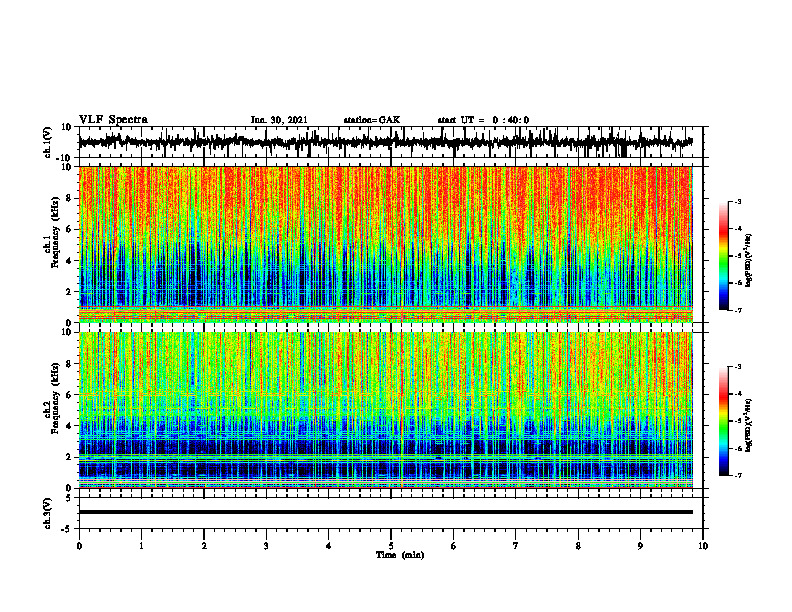Click the "-4" label on ch.1 color bar
The height and width of the screenshot is (612, 792).
pos(737,229)
